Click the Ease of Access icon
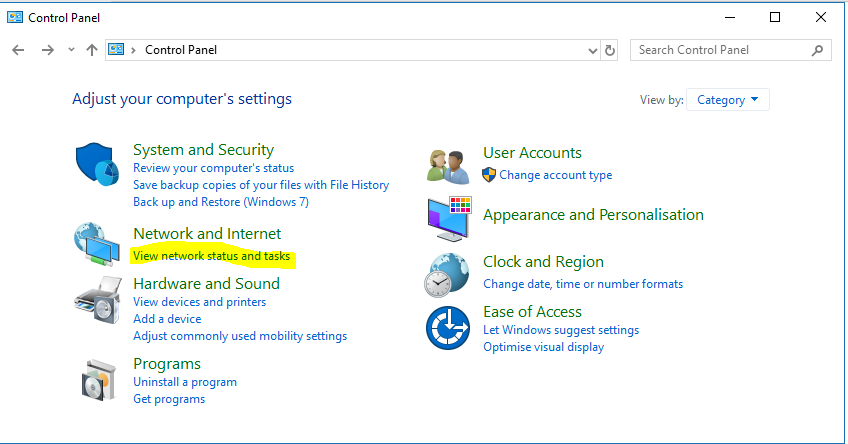Viewport: 848px width, 444px height. pos(448,328)
